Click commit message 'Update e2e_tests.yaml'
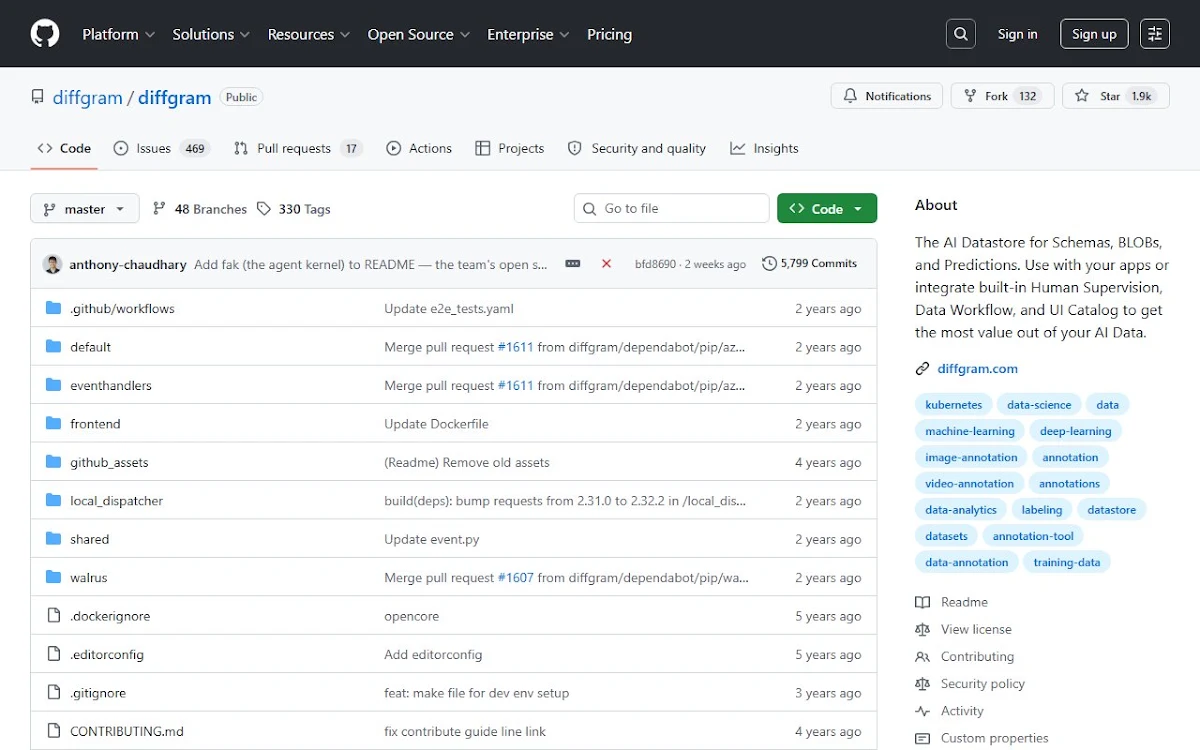 449,308
